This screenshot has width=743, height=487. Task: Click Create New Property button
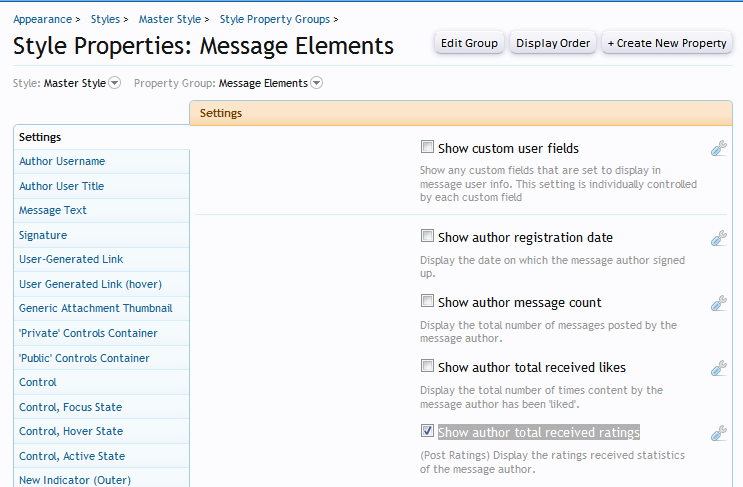point(667,43)
